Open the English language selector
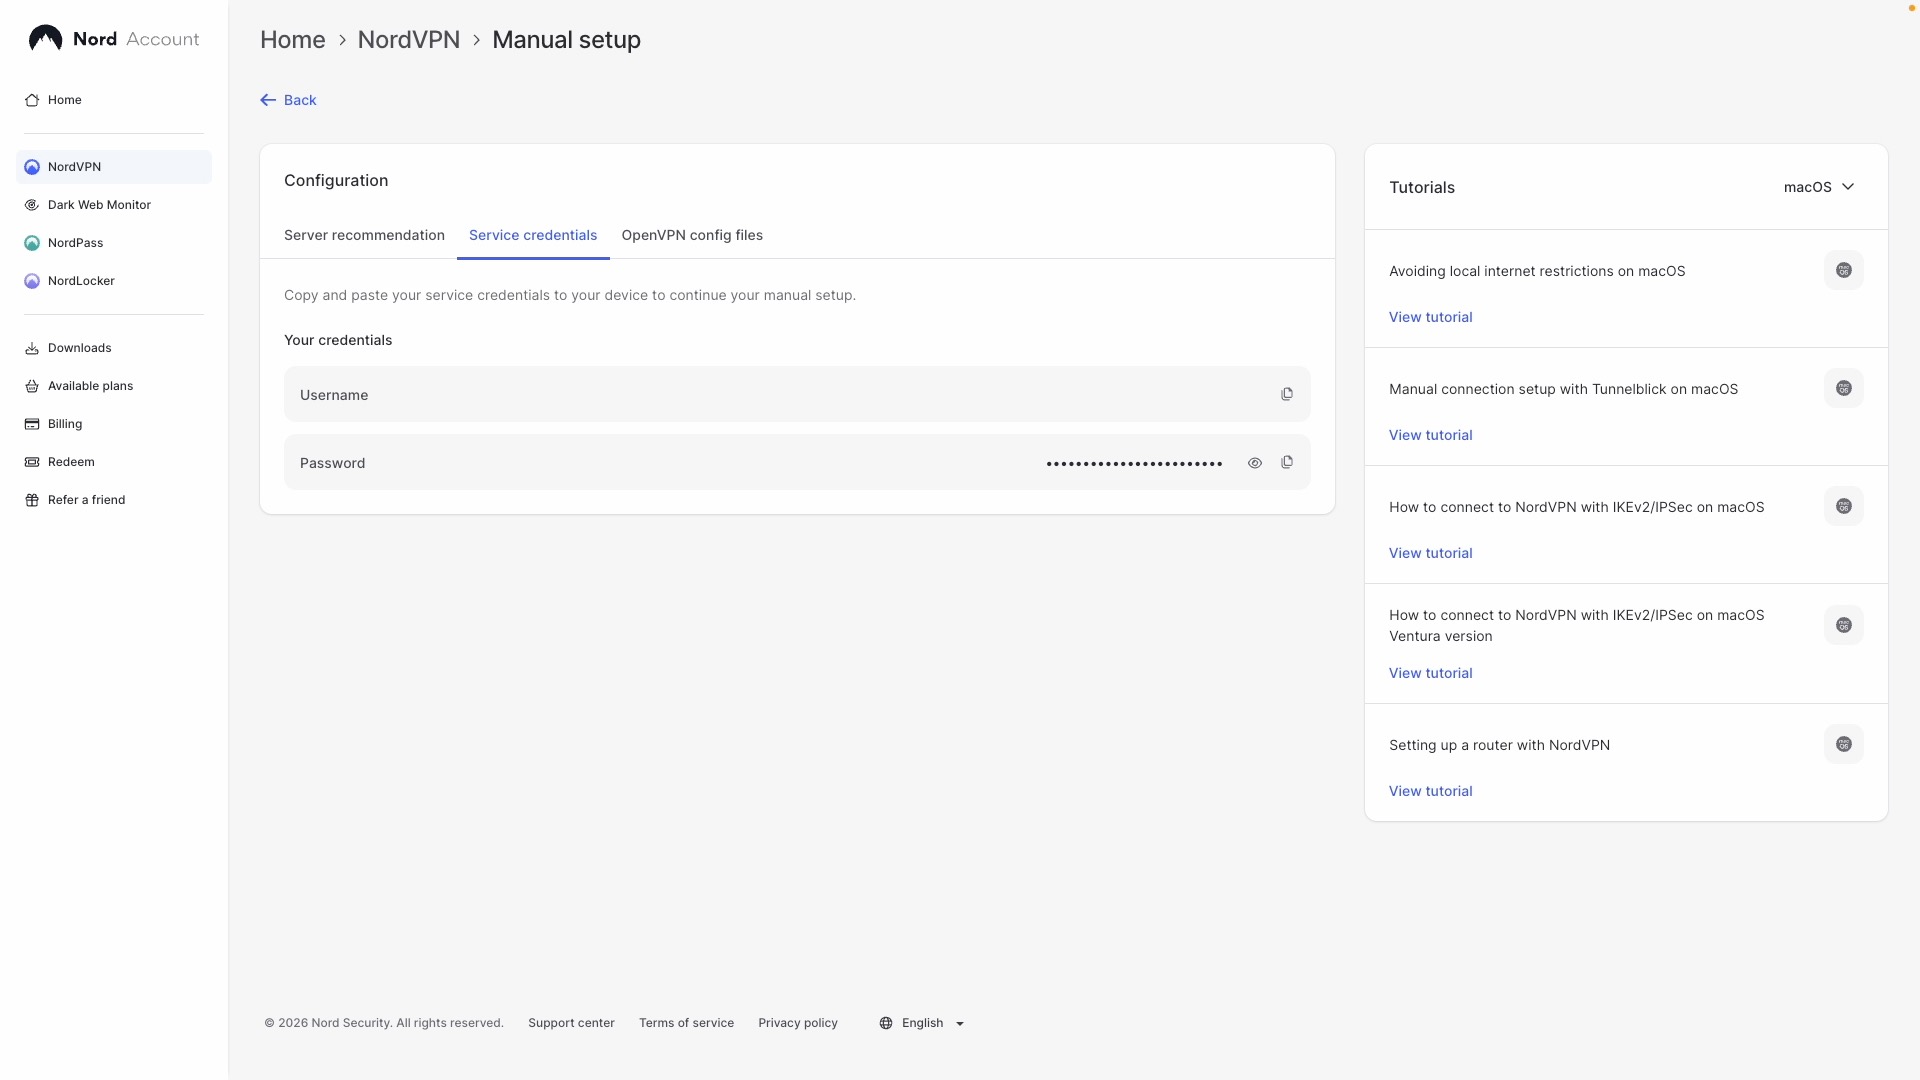This screenshot has width=1920, height=1080. [x=922, y=1023]
